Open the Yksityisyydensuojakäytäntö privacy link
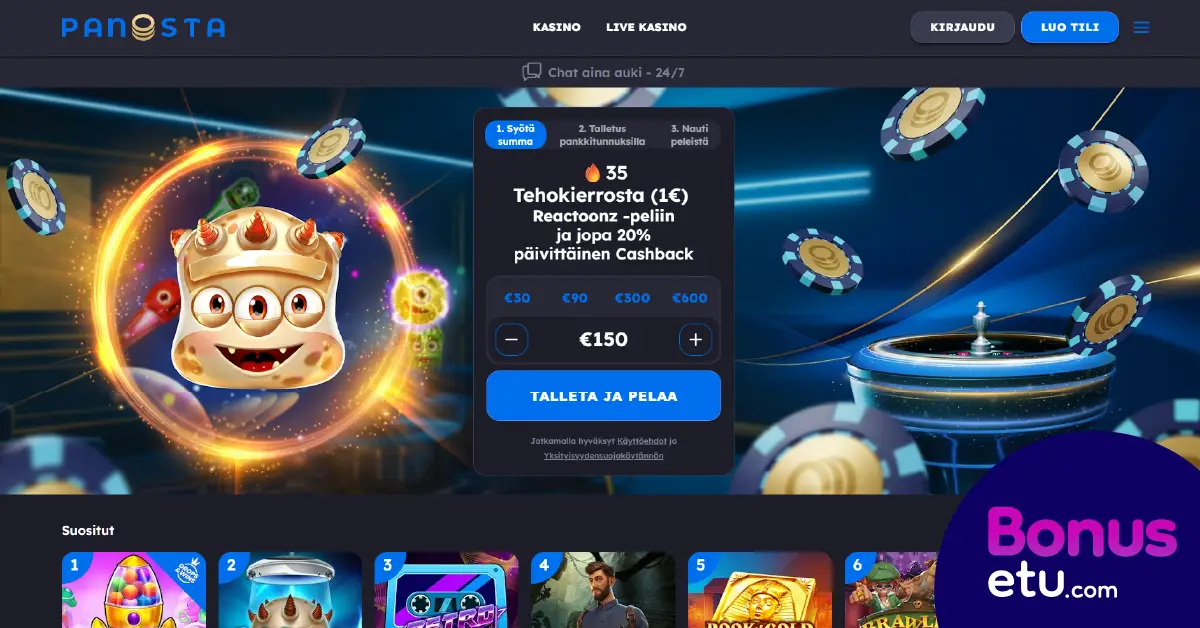The width and height of the screenshot is (1200, 628). [603, 456]
